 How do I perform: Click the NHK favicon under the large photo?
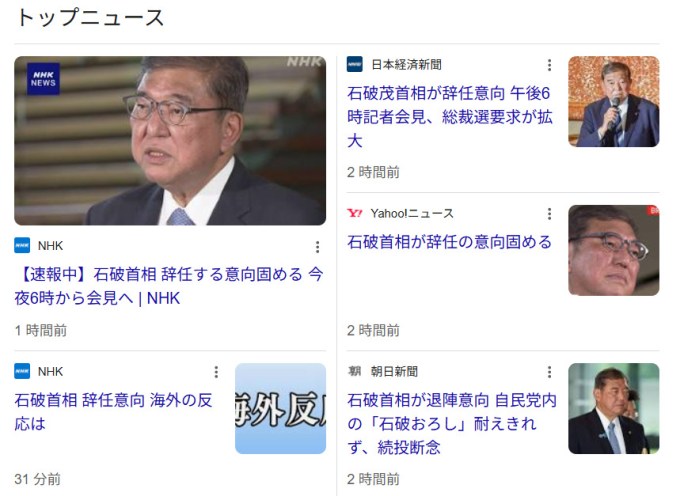tap(22, 245)
